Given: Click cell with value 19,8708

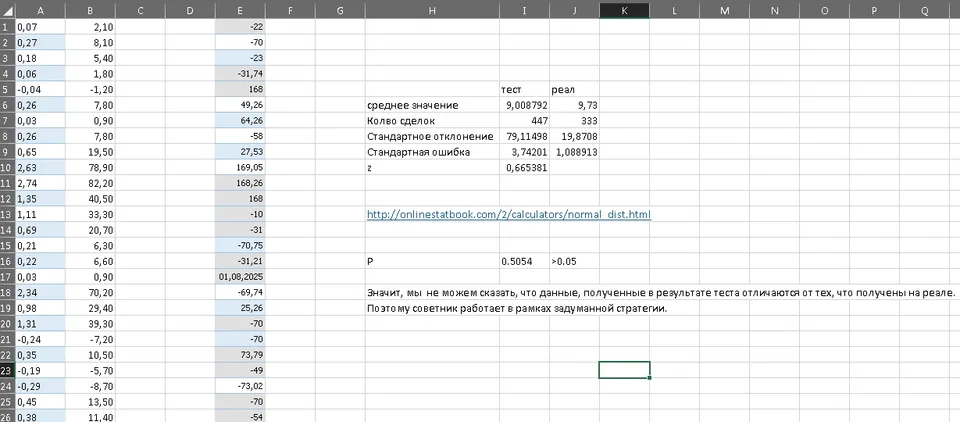Looking at the screenshot, I should pyautogui.click(x=575, y=137).
